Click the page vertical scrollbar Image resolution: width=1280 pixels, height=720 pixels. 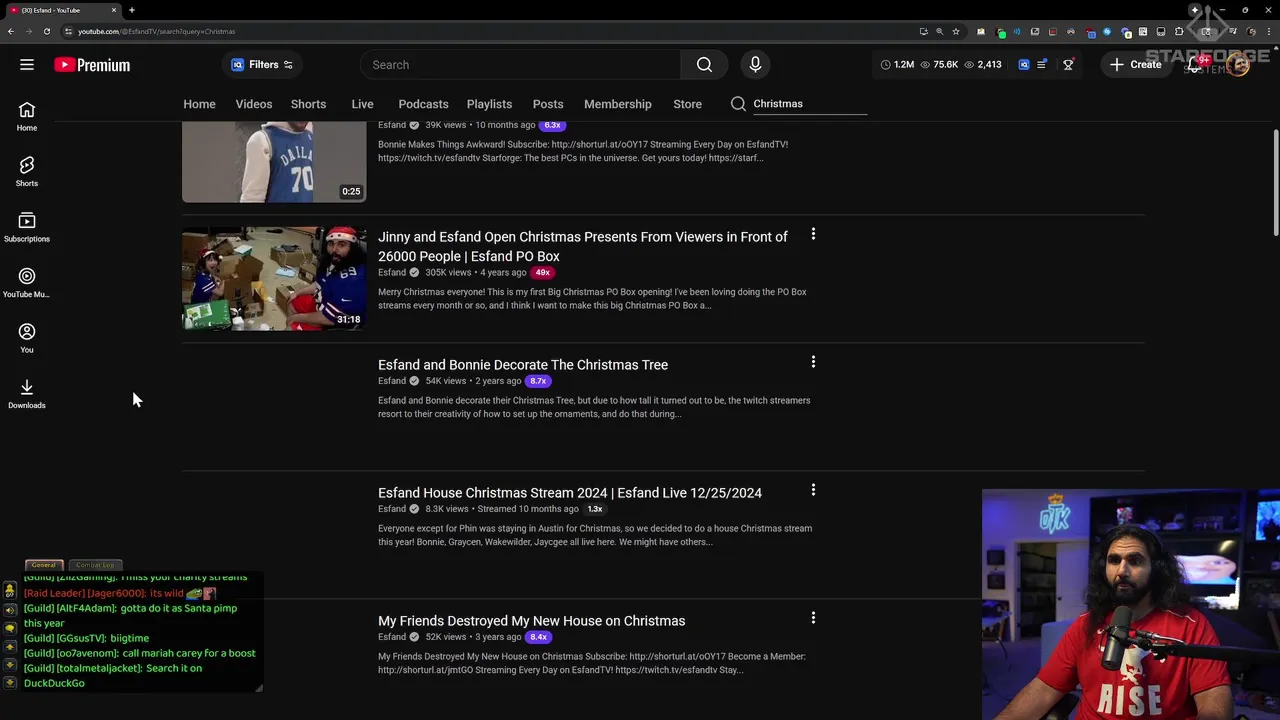click(x=1275, y=185)
